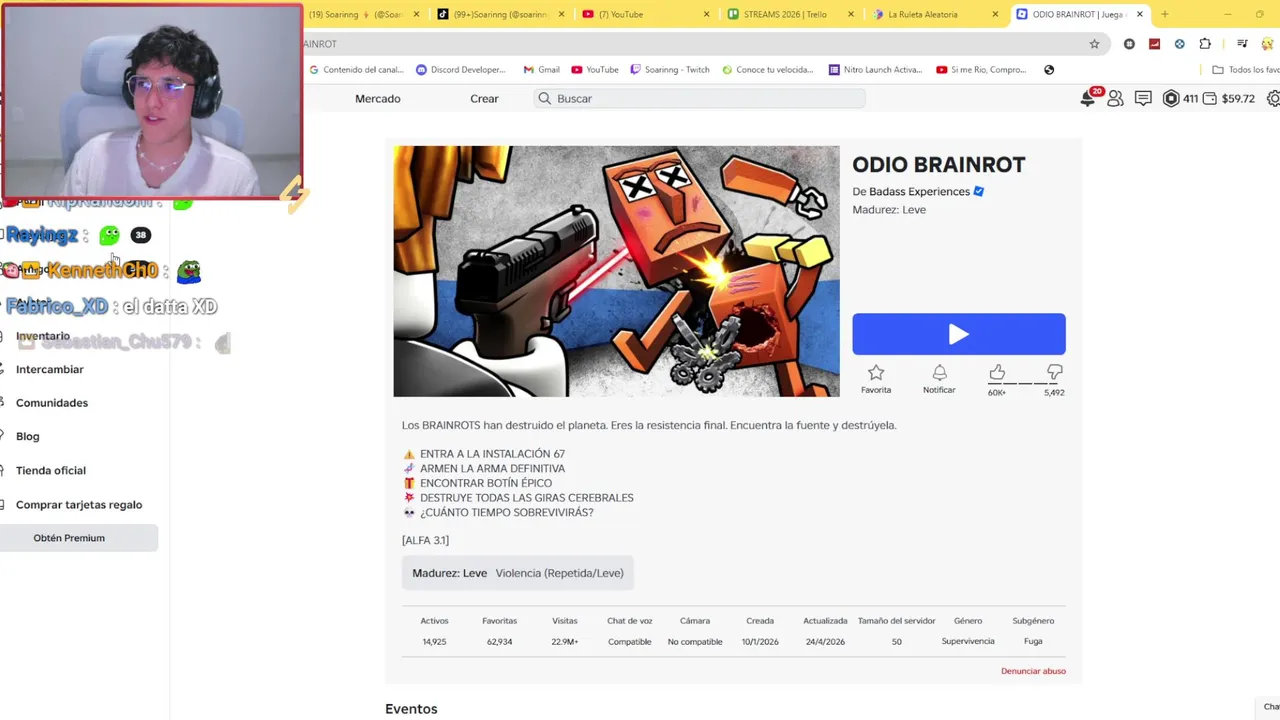Open Contenido del canal bookmark

point(356,70)
